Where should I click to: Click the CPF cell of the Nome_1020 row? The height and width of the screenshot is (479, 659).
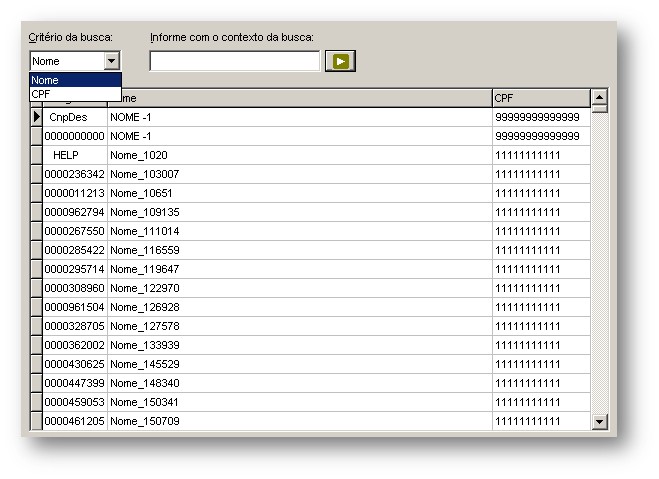click(x=541, y=155)
